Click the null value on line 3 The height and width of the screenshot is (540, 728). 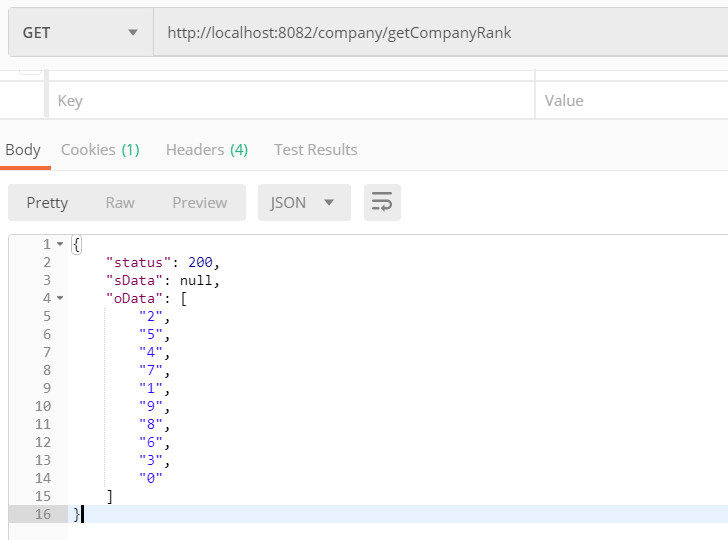[196, 280]
